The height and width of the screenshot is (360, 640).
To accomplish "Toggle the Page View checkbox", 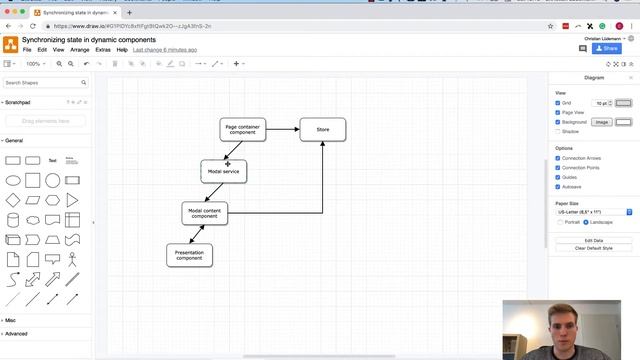I will 558,112.
